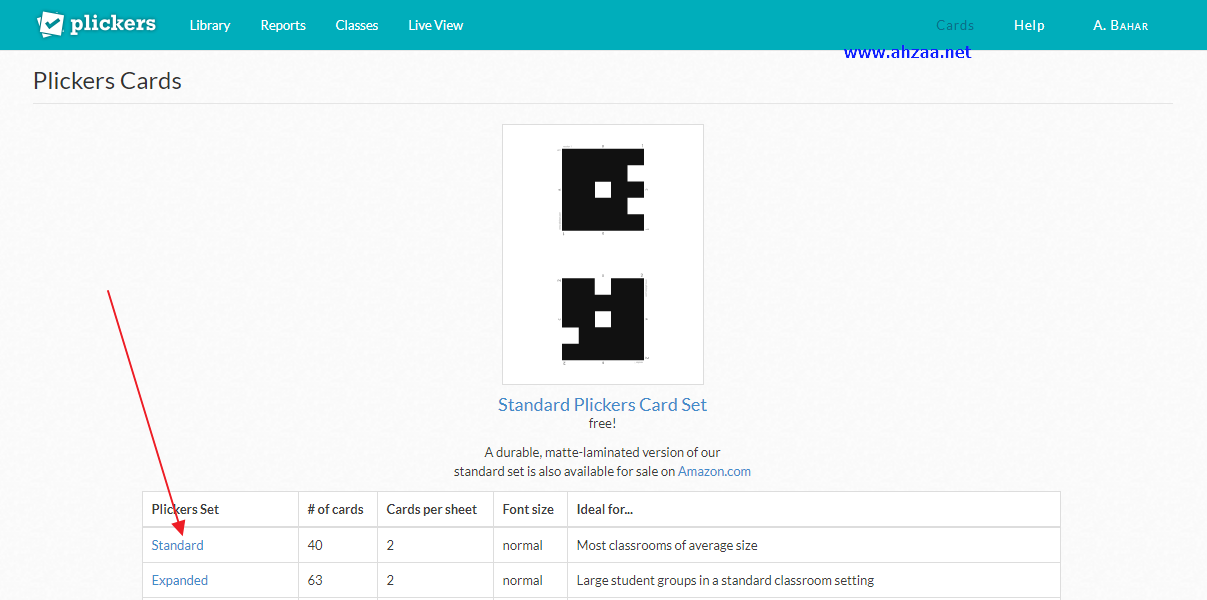Select the Expanded card set in the table

(x=179, y=580)
